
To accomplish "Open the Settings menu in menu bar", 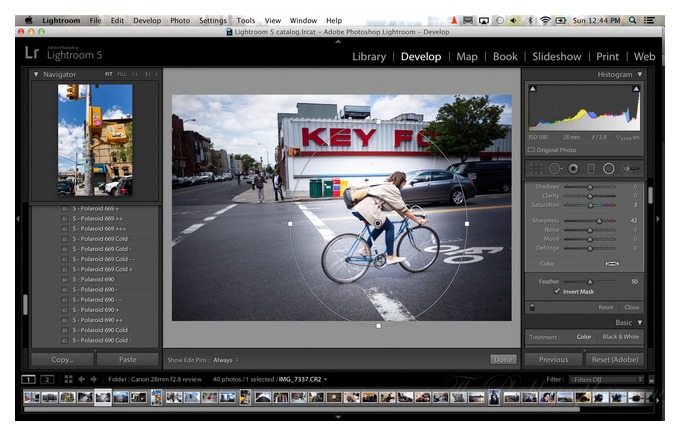I will pyautogui.click(x=212, y=20).
